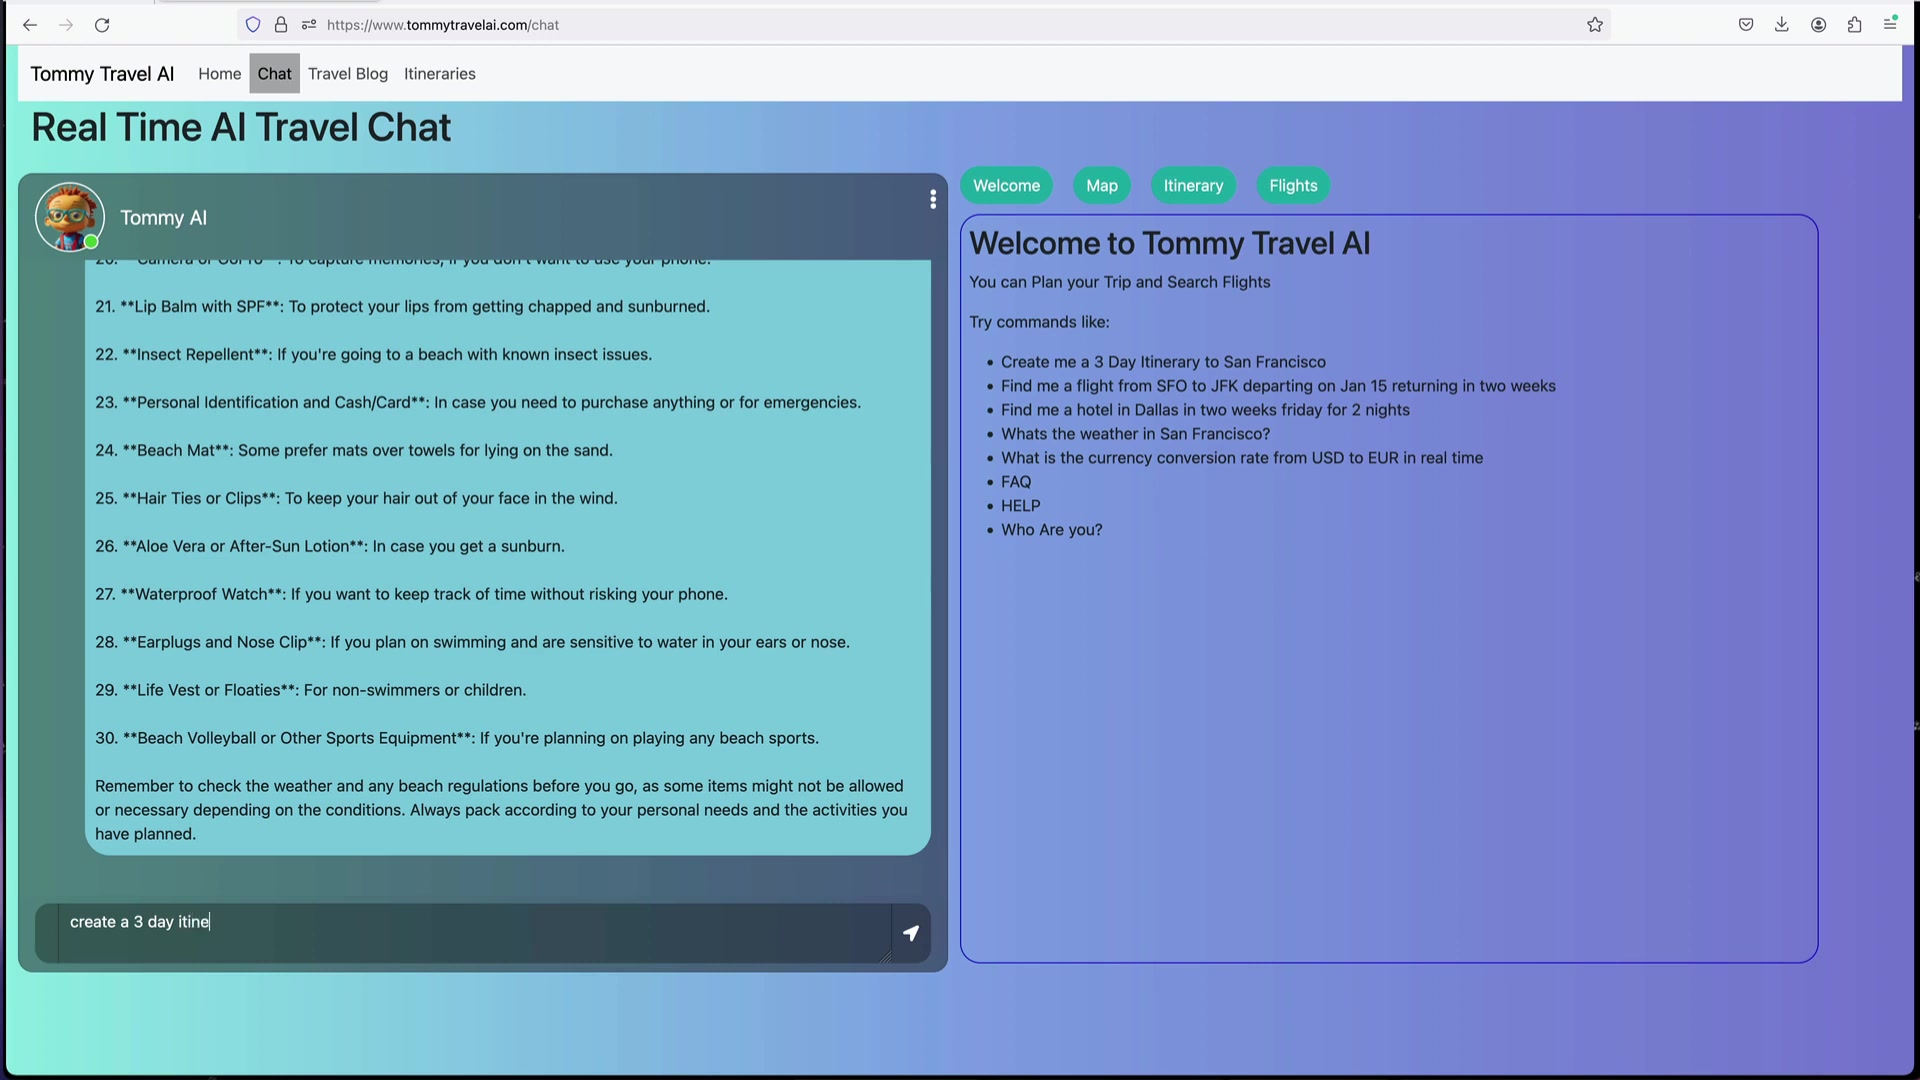
Task: Switch to the Welcome tab
Action: coord(1006,186)
